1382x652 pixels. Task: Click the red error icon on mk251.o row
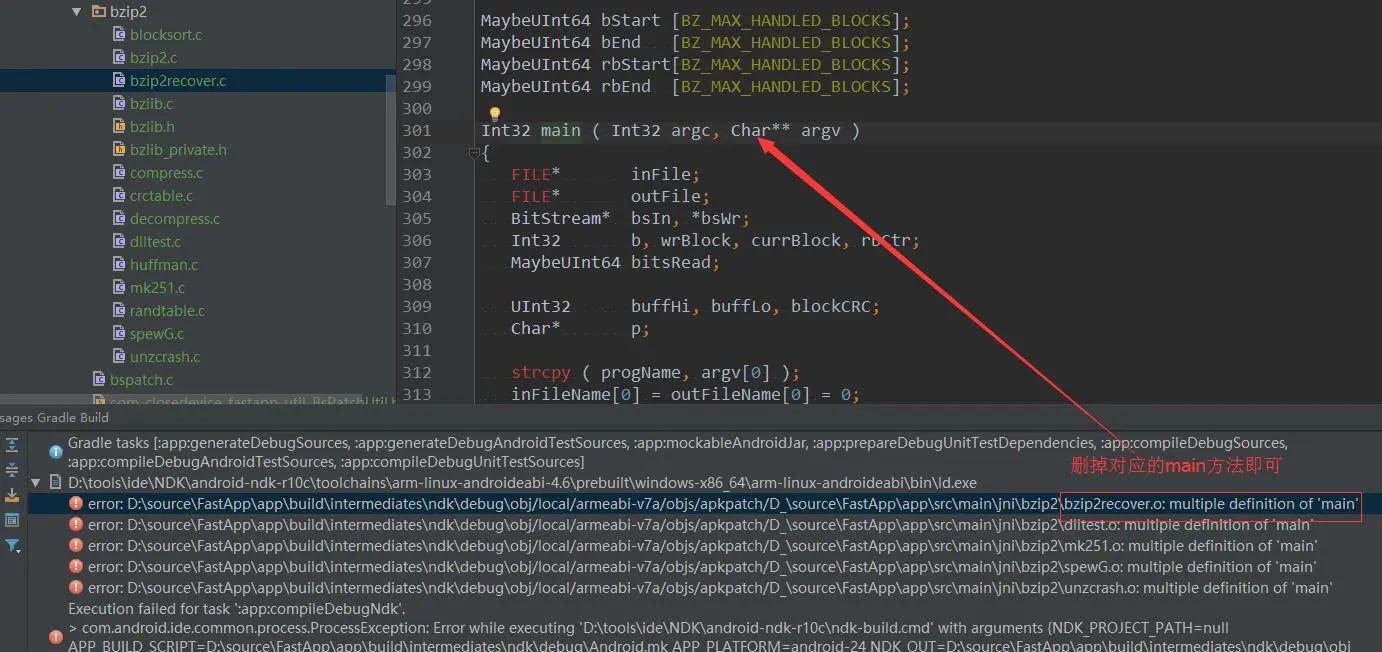(76, 546)
